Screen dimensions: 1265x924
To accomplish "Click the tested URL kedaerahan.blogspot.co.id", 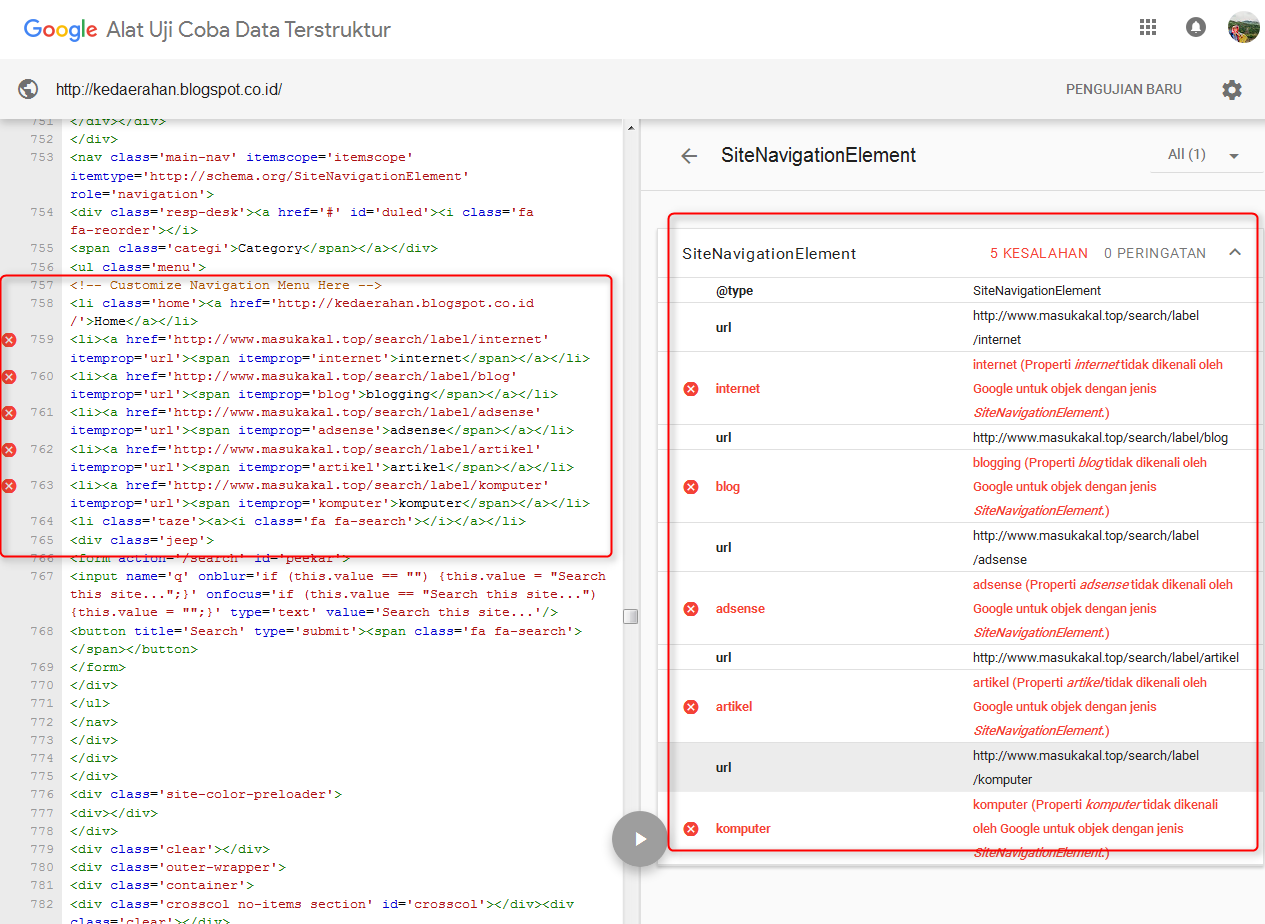I will 169,89.
